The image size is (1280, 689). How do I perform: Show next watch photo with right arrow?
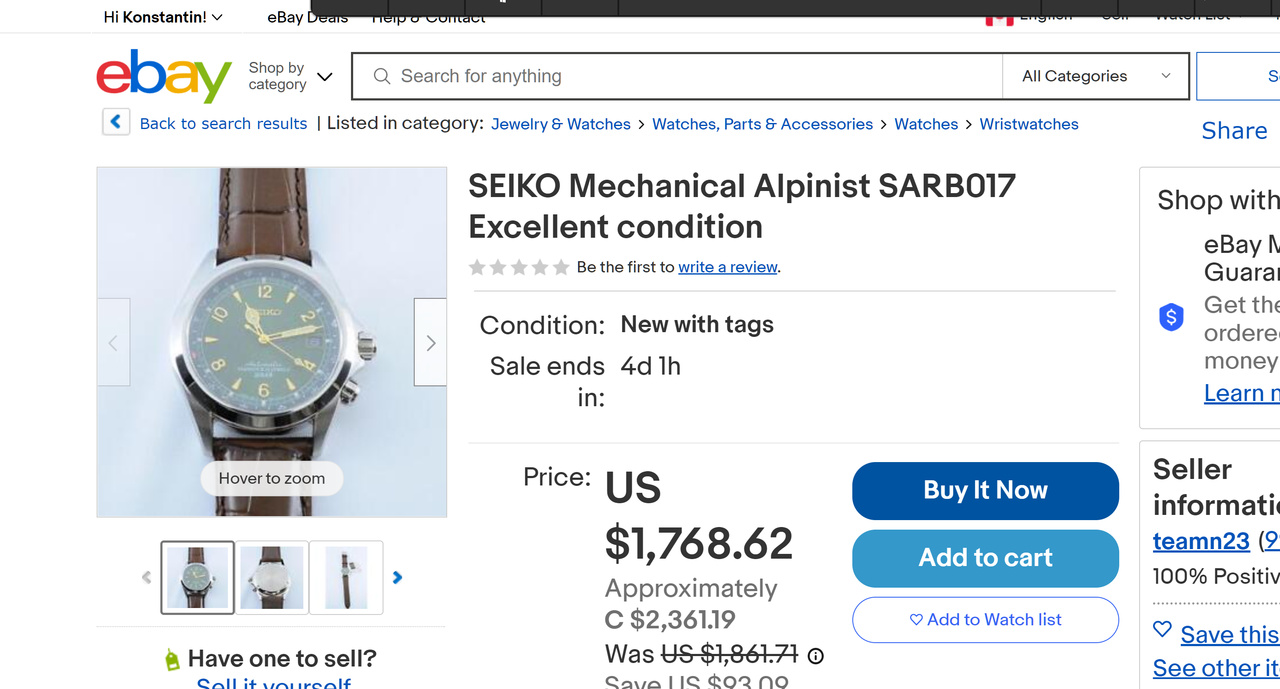click(x=431, y=343)
